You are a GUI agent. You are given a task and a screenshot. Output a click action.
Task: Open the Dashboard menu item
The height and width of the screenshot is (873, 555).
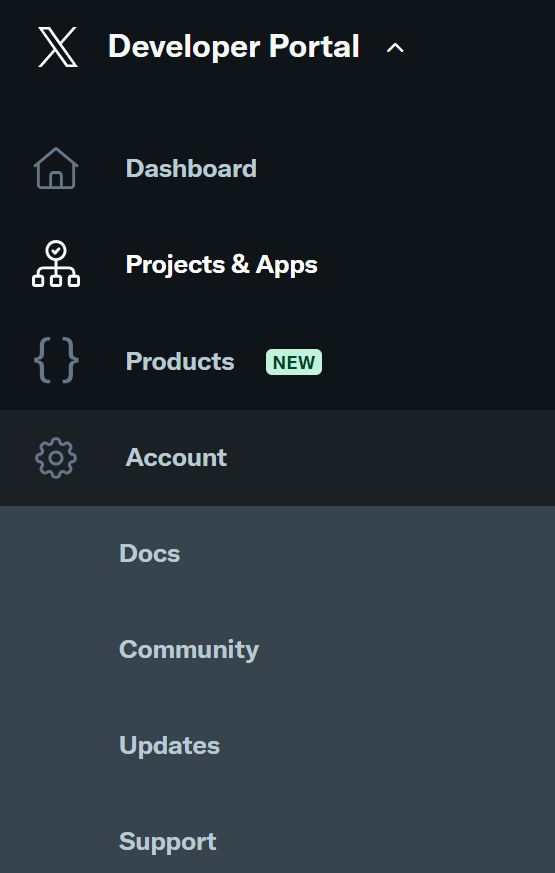[x=191, y=168]
